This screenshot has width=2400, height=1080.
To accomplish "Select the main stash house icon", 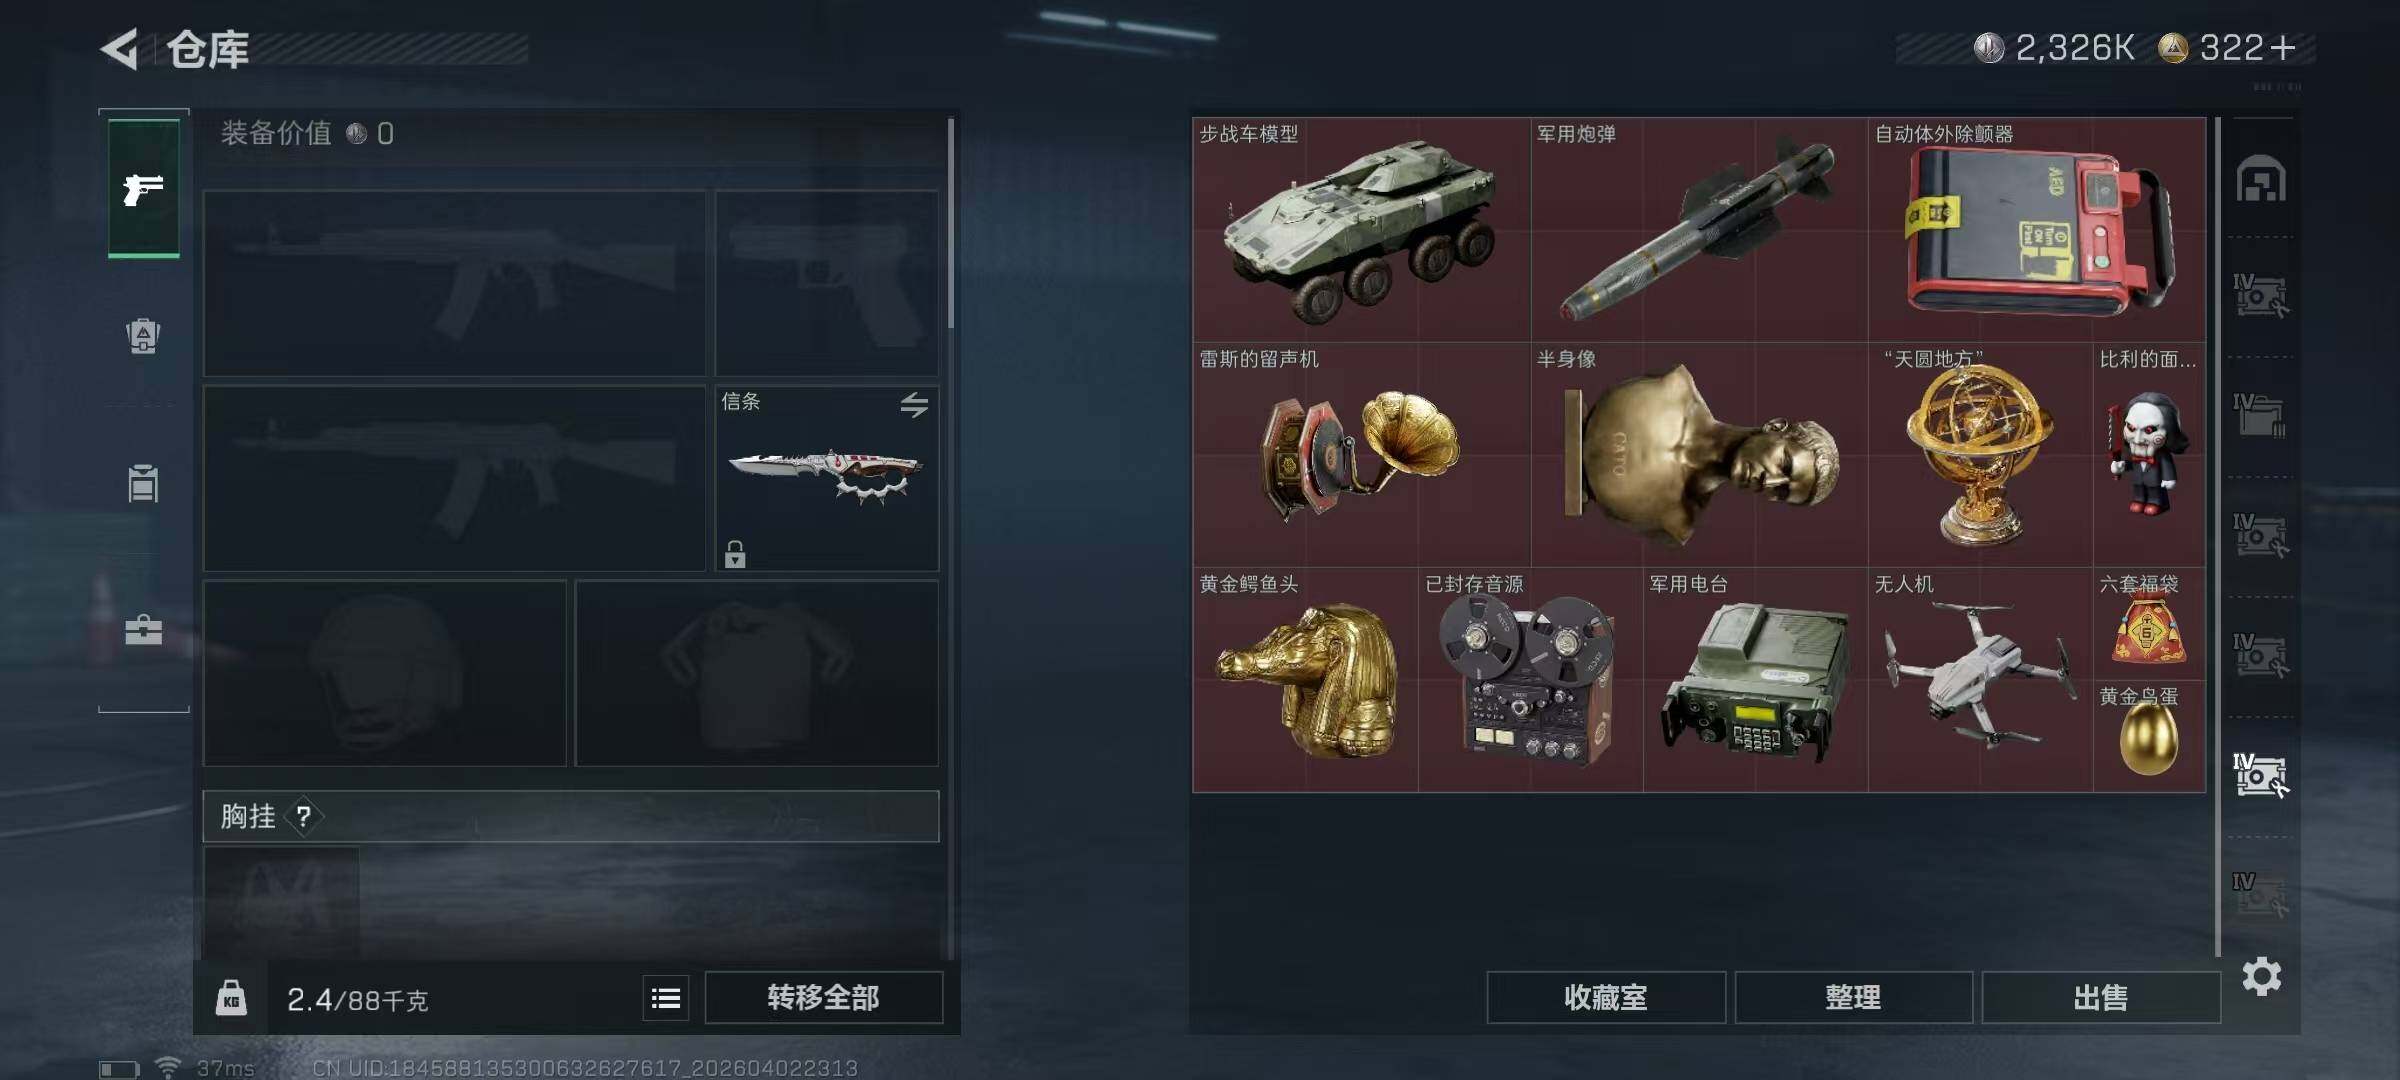I will [x=2261, y=179].
